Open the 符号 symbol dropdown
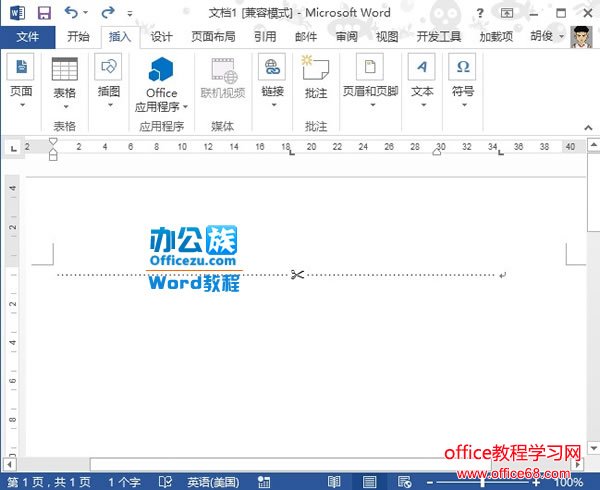The width and height of the screenshot is (600, 490). (x=463, y=81)
